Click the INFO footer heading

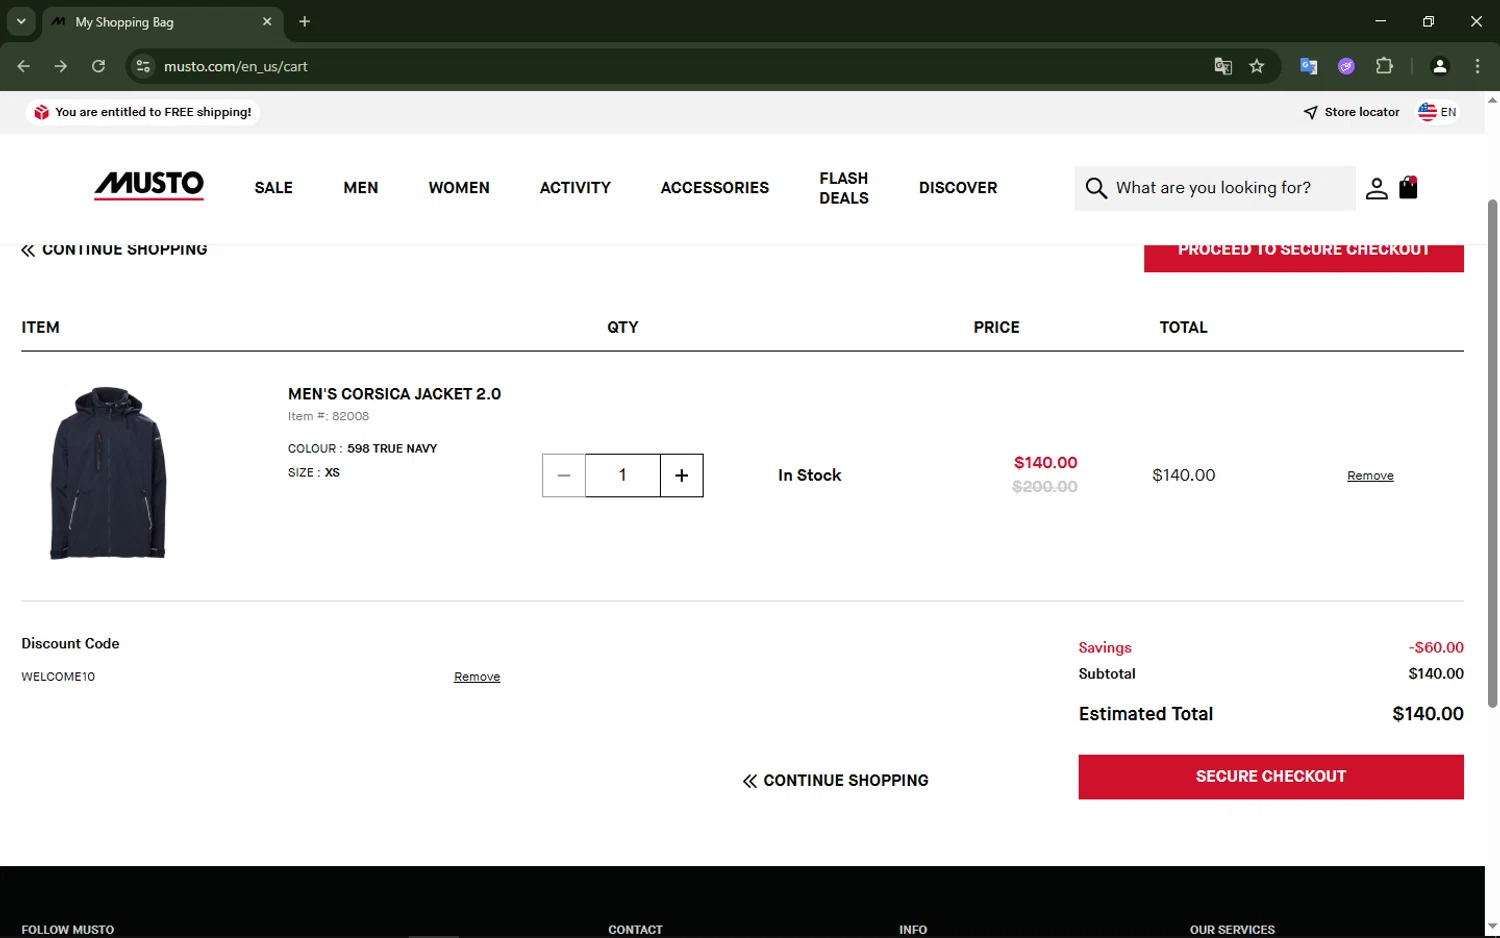coord(913,930)
